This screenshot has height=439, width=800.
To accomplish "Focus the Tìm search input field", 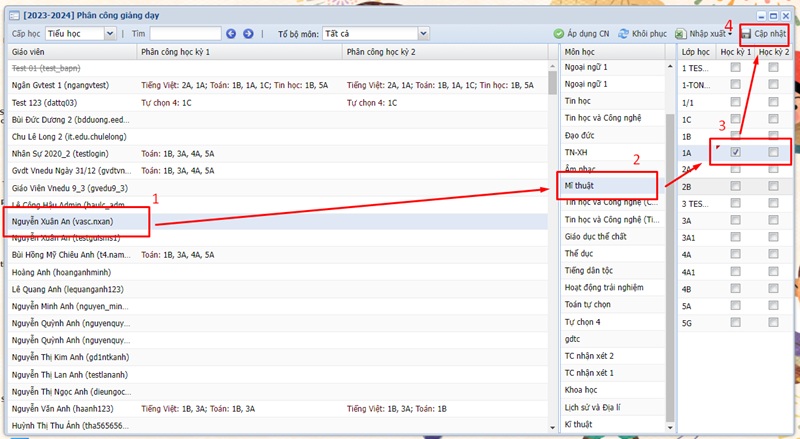I will point(186,34).
